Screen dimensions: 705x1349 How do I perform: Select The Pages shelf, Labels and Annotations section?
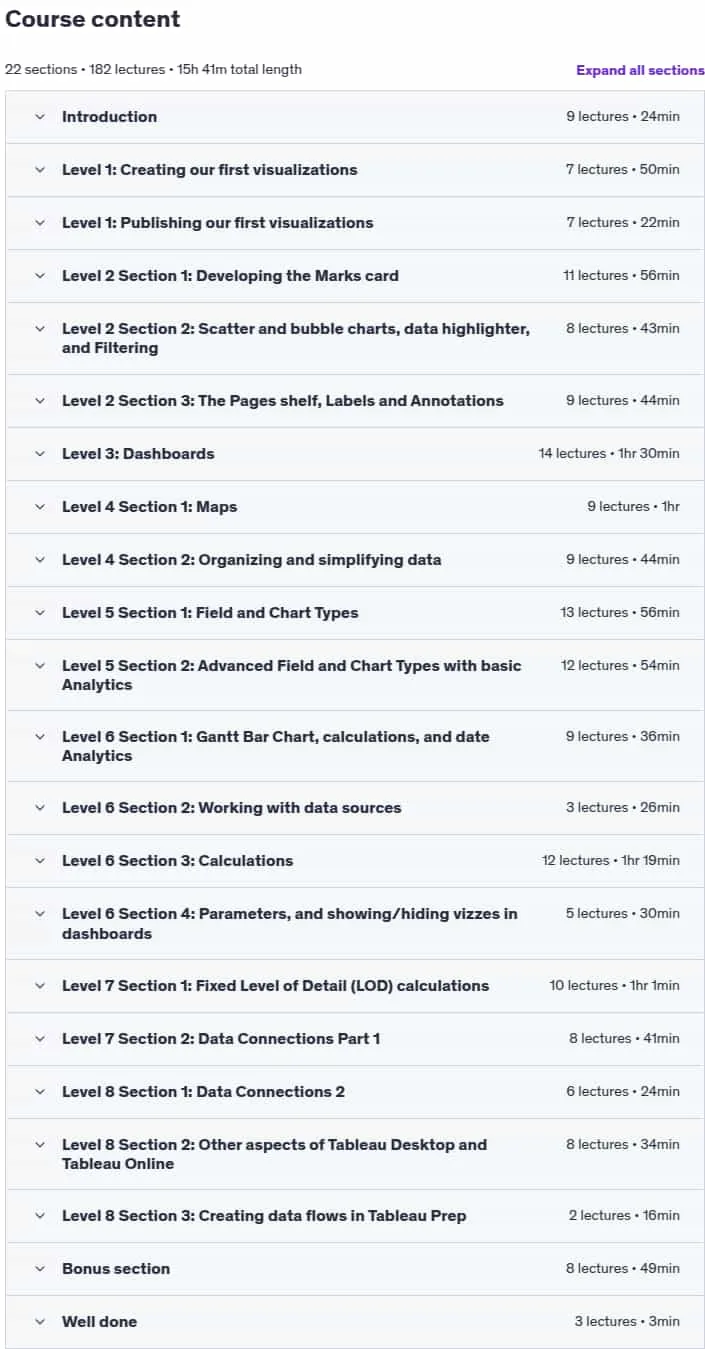click(x=283, y=401)
